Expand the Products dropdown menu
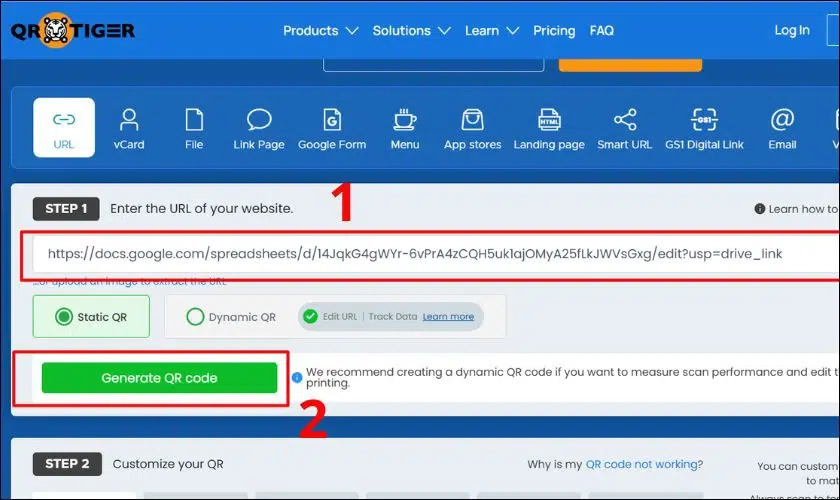 click(x=320, y=31)
